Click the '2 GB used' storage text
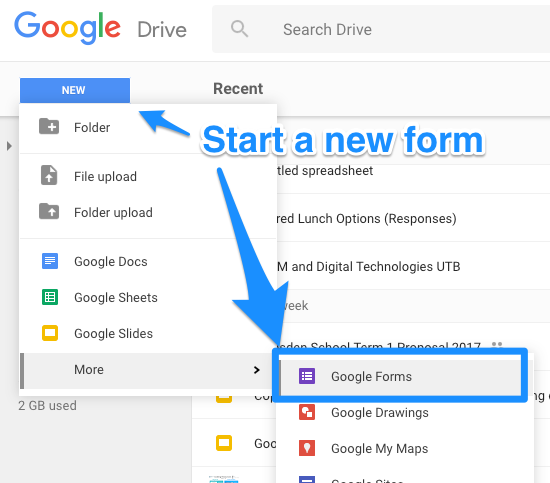 tap(47, 406)
